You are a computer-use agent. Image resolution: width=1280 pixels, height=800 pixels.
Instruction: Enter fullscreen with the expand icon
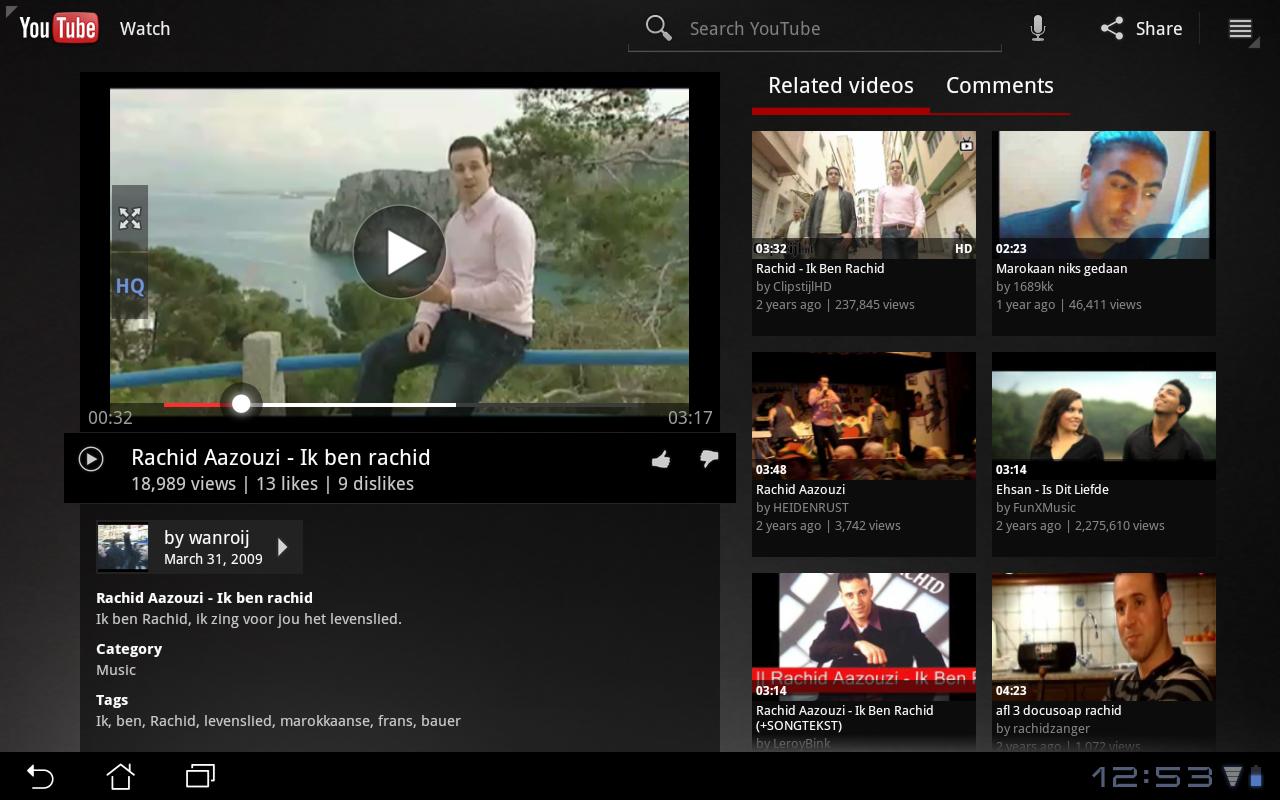click(130, 218)
